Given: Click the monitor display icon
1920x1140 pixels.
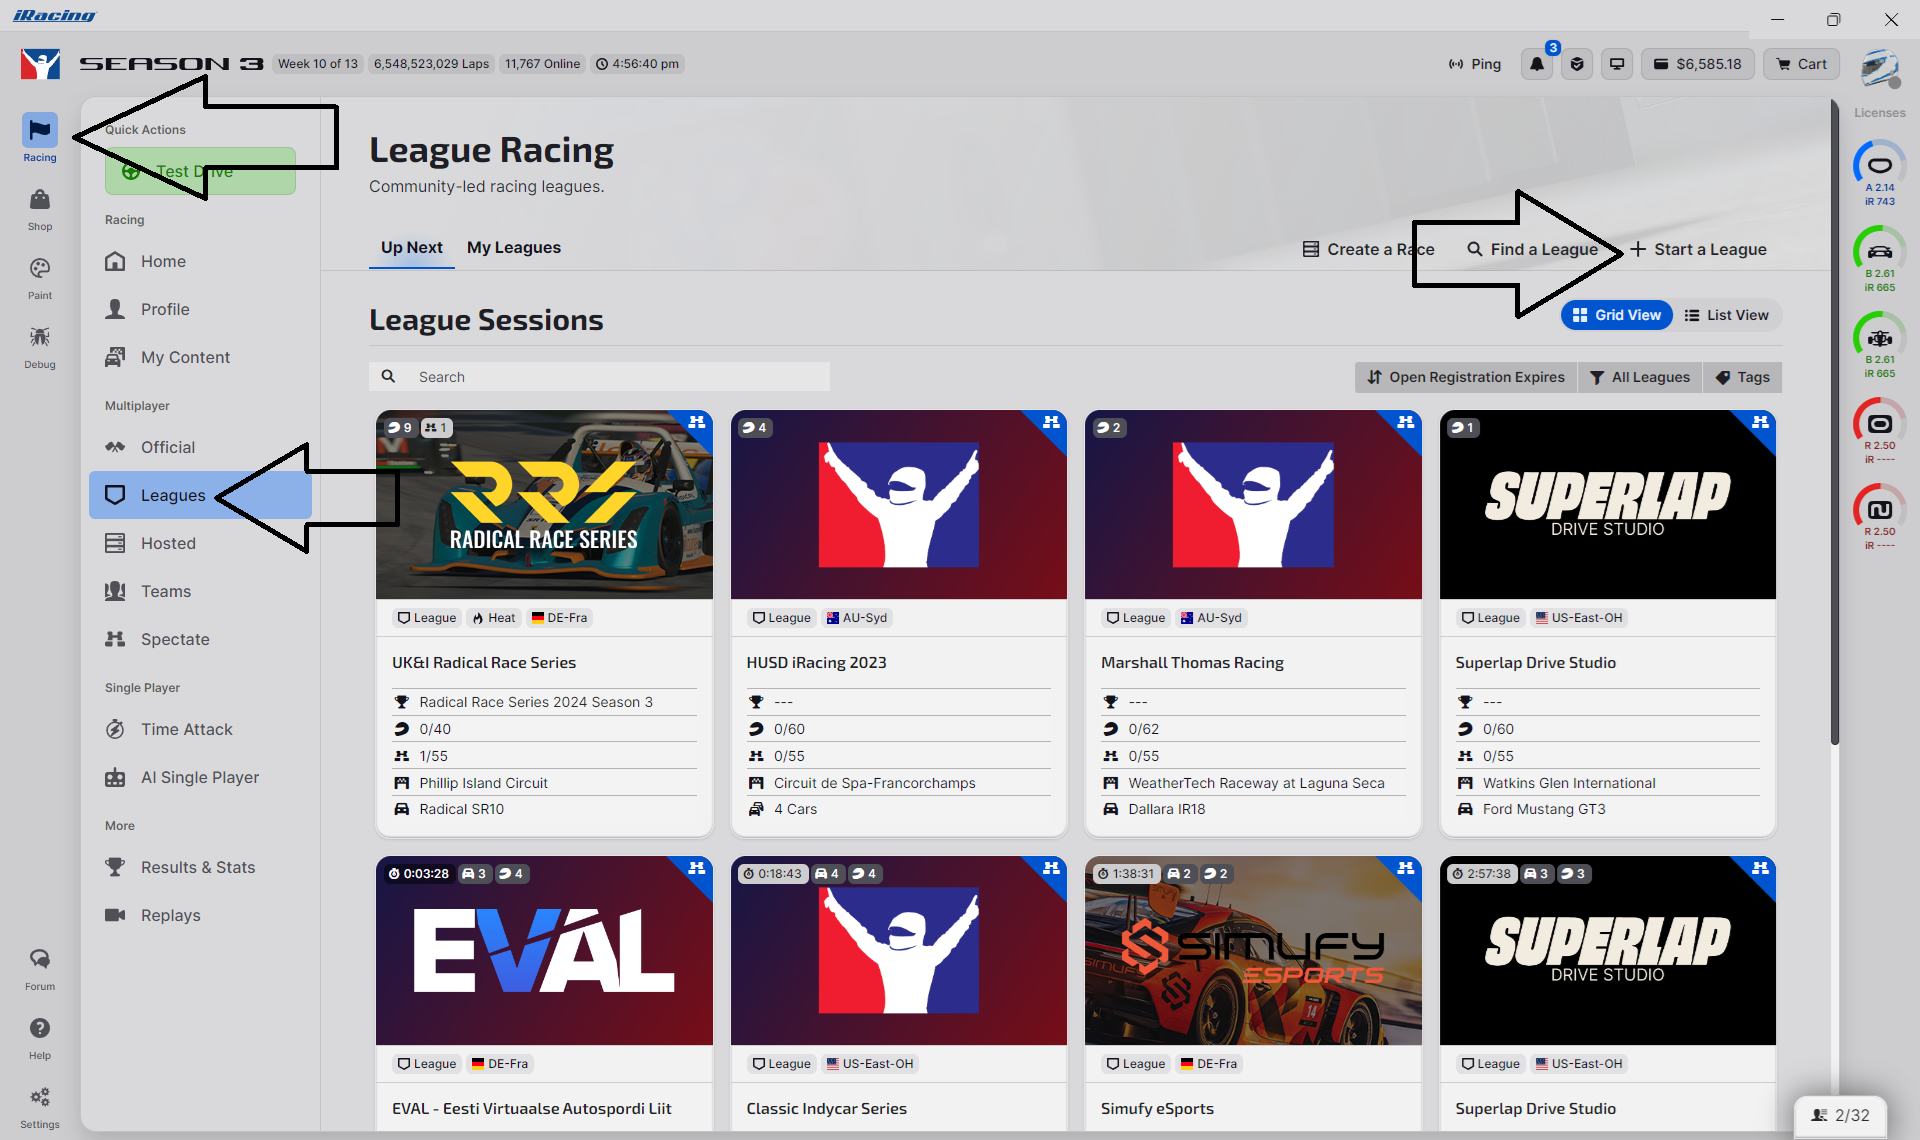Looking at the screenshot, I should (1617, 64).
